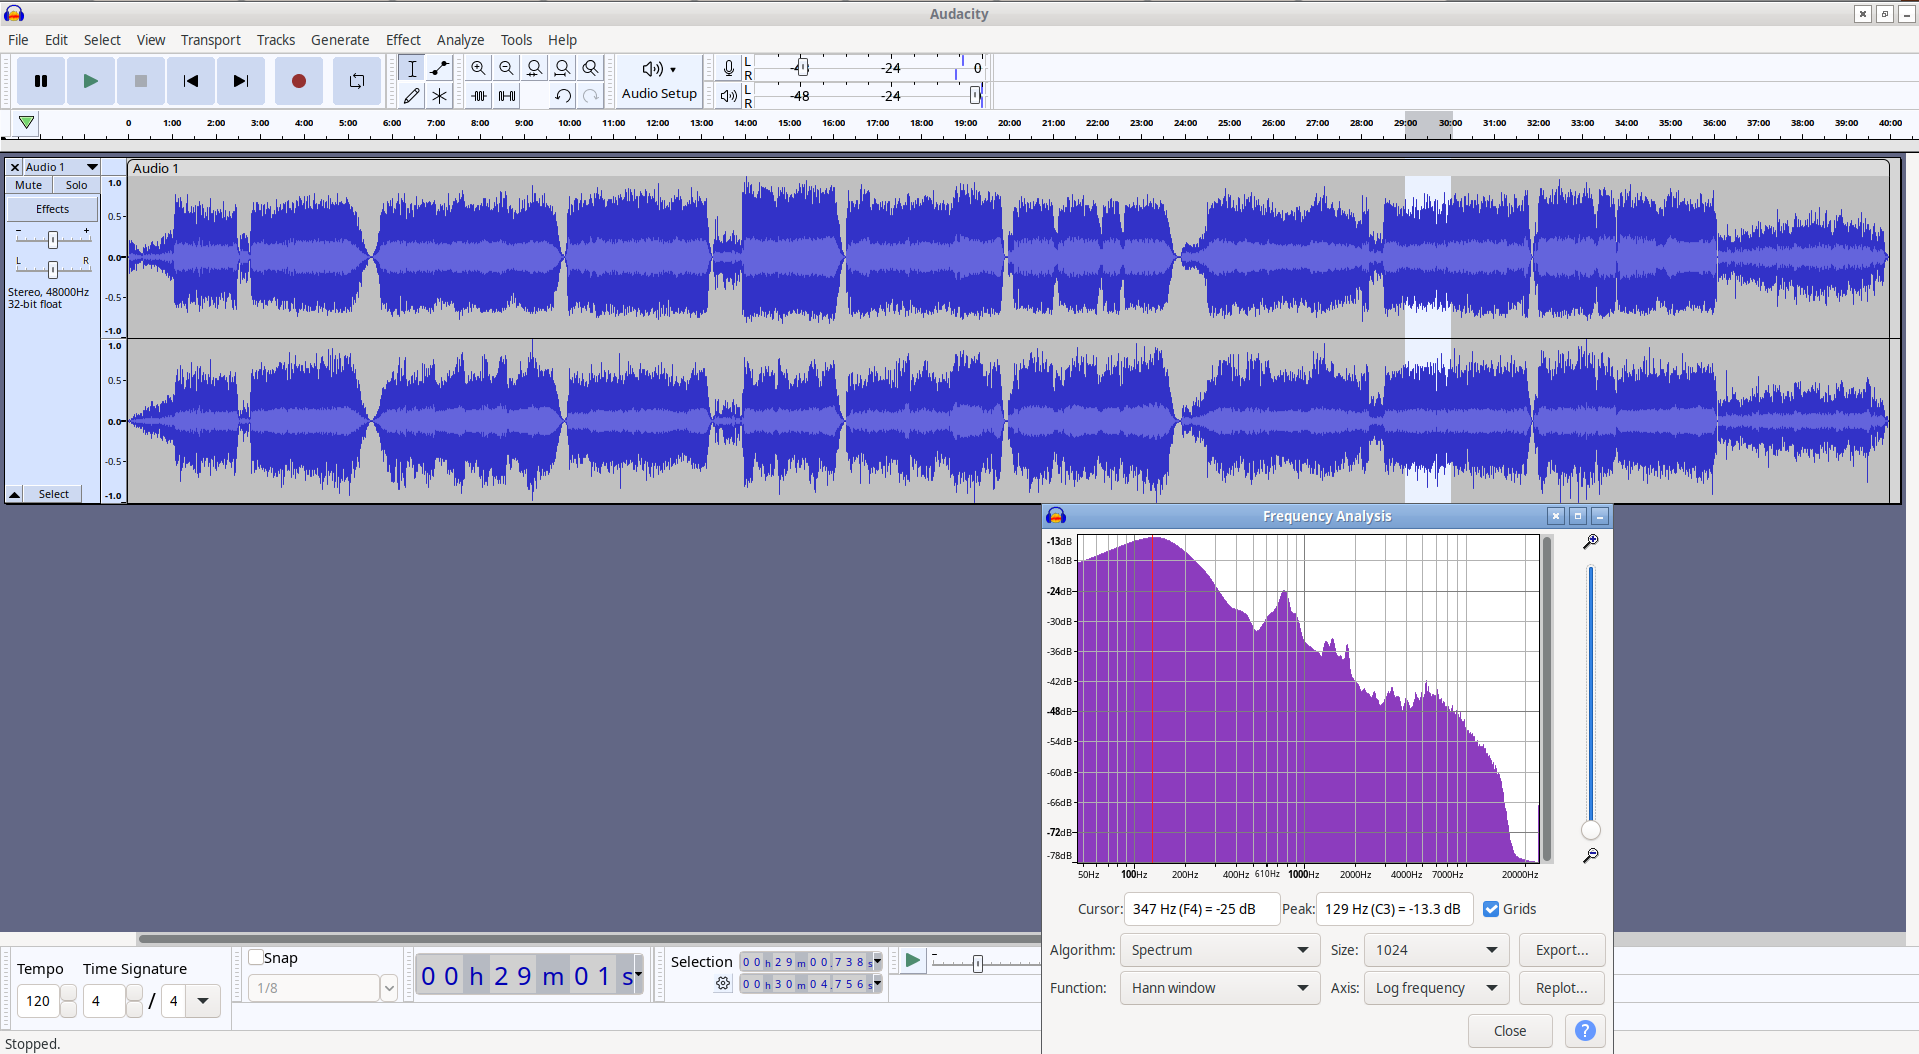Toggle the Loop button
The width and height of the screenshot is (1919, 1054).
pos(357,81)
